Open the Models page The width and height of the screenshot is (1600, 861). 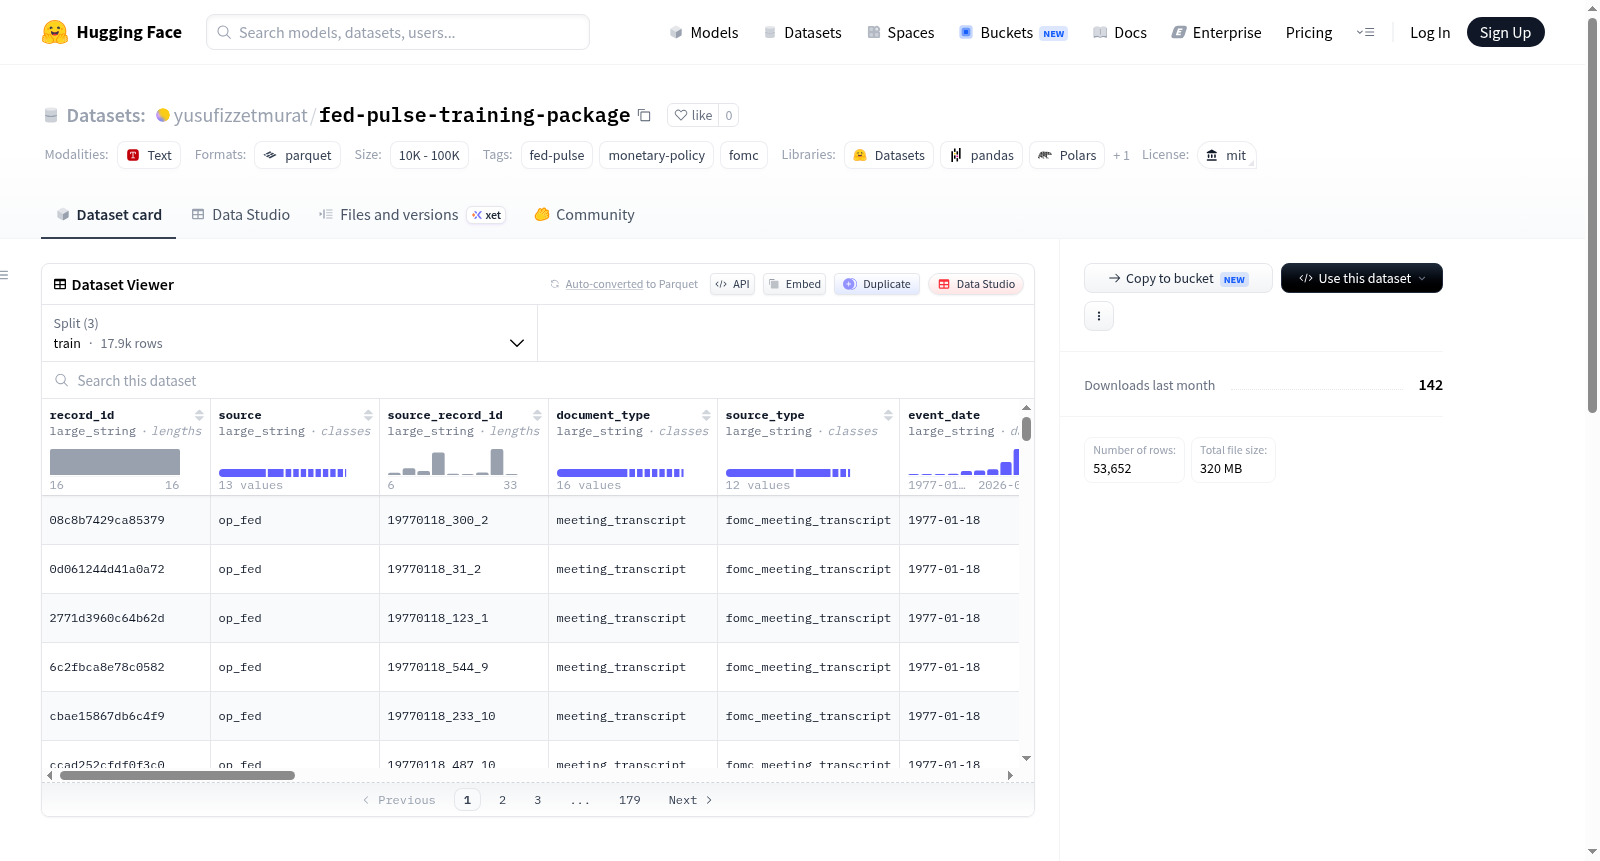[x=704, y=32]
